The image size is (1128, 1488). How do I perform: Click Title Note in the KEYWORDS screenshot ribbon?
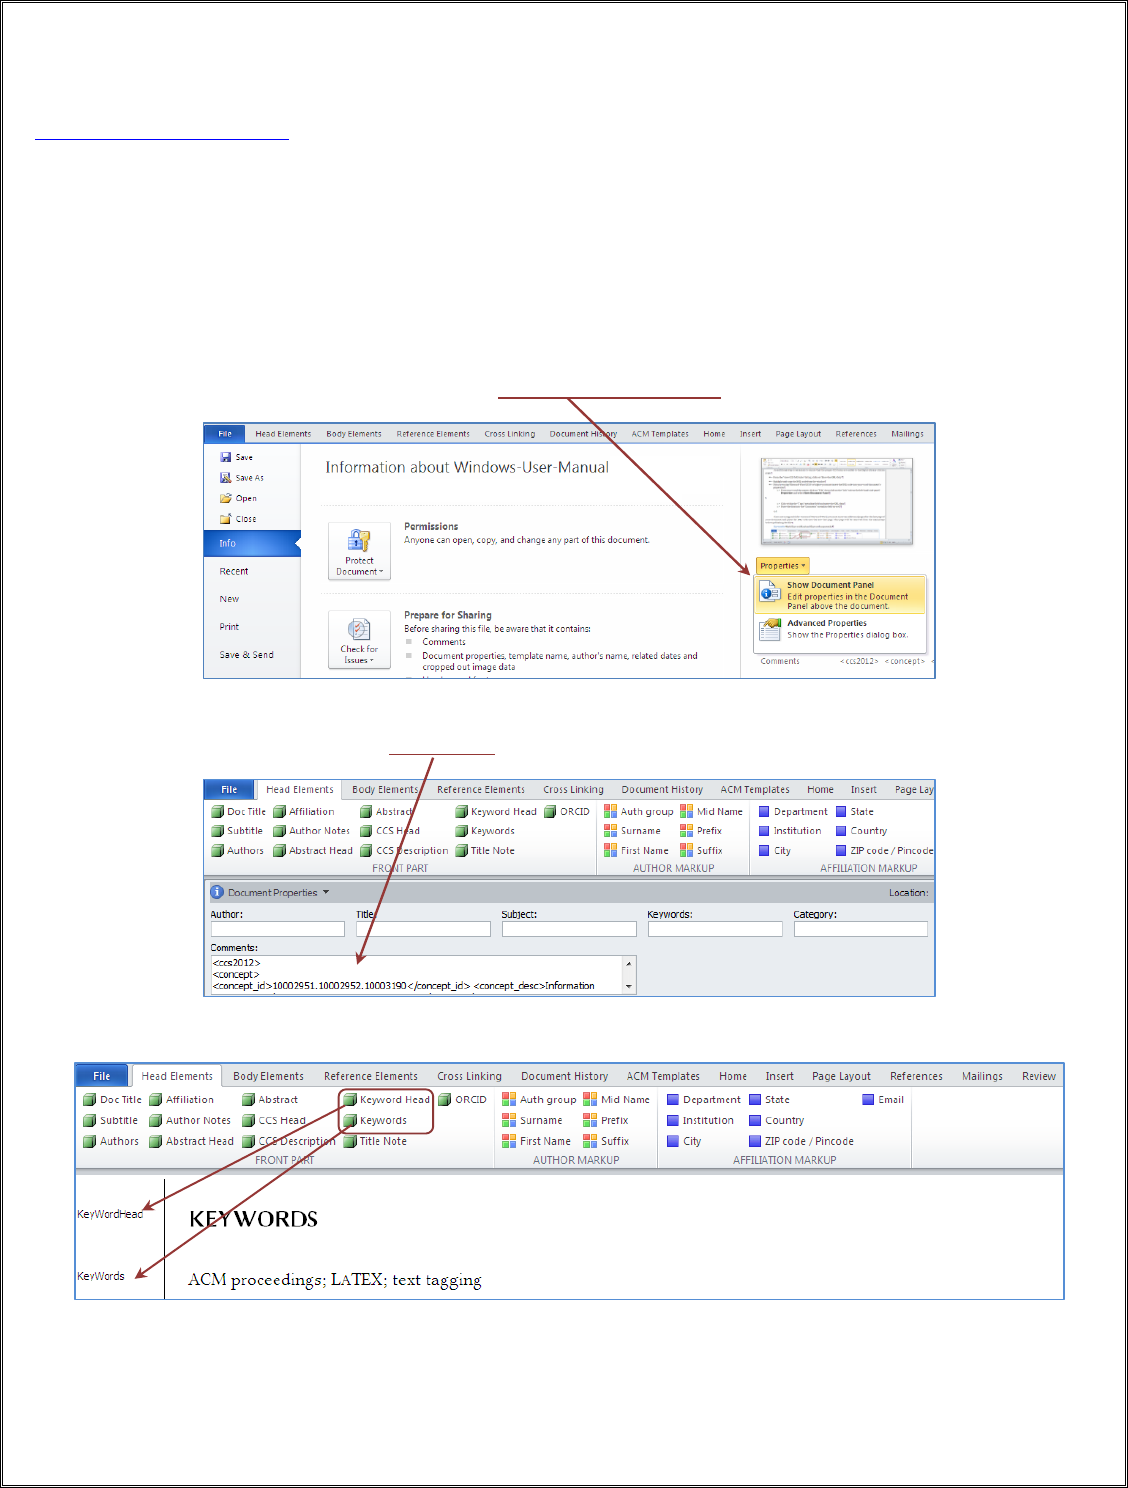(x=375, y=1141)
